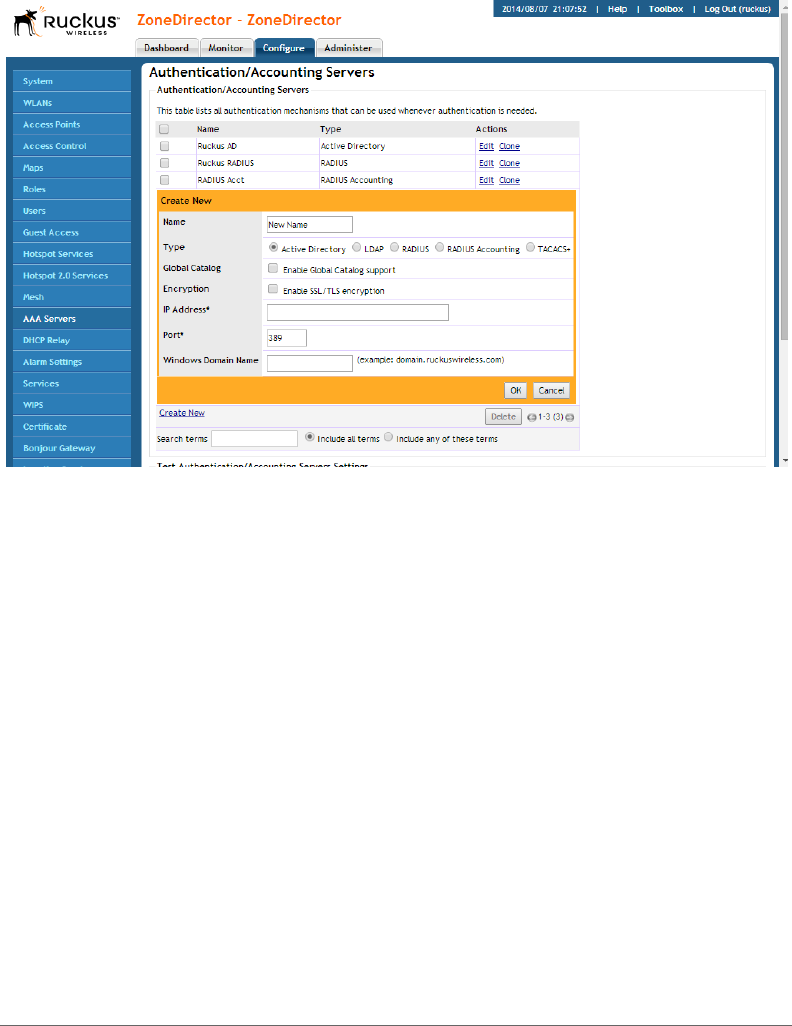Click the Delete button

click(x=503, y=417)
